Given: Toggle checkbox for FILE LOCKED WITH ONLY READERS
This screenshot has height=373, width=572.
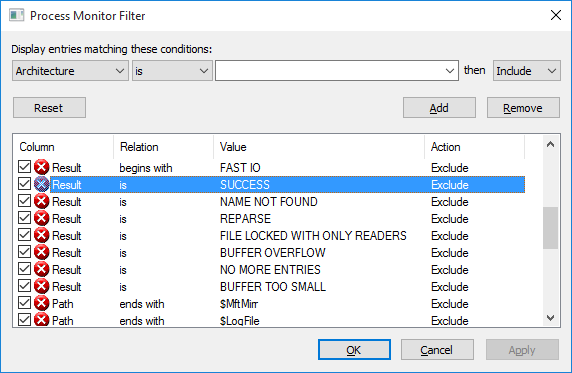Looking at the screenshot, I should click(x=24, y=235).
